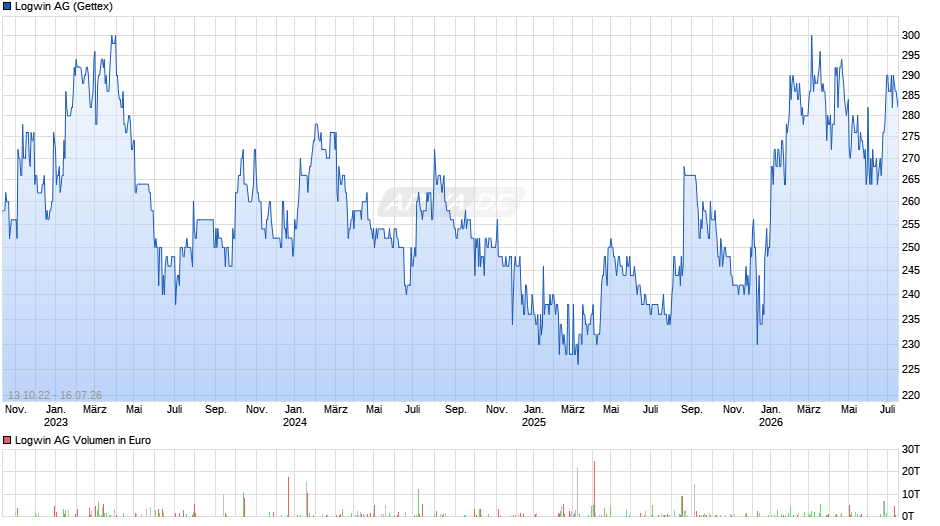
Task: Click the 260 price axis label
Action: [x=911, y=202]
